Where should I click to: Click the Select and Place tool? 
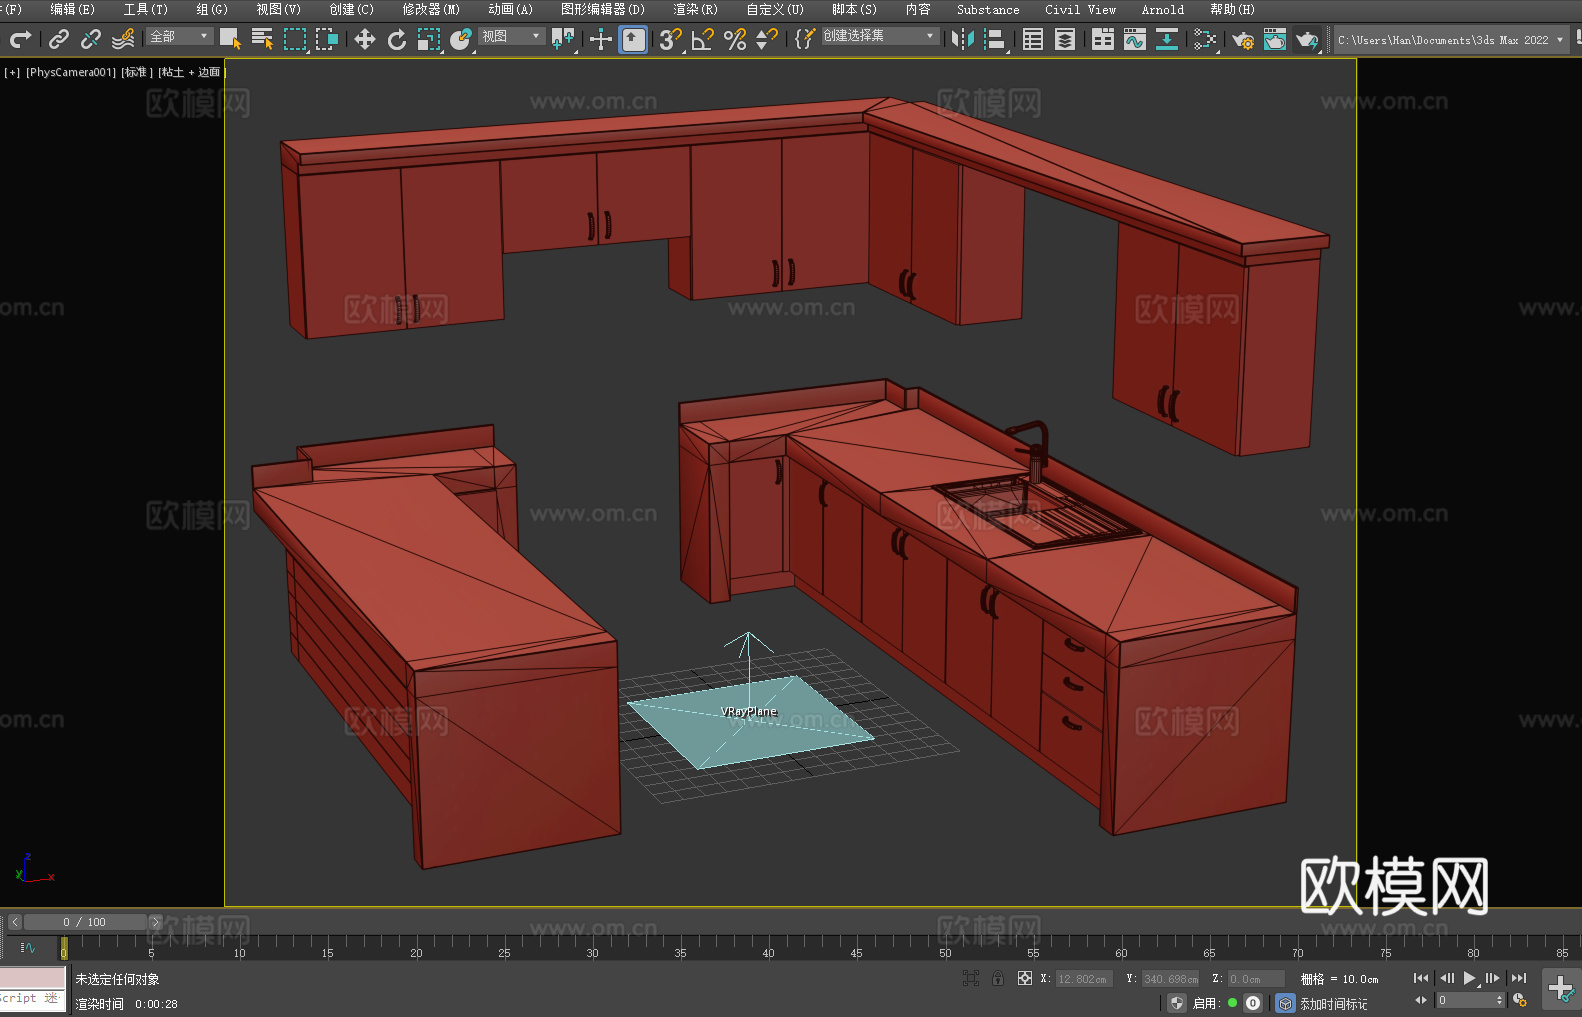point(461,39)
